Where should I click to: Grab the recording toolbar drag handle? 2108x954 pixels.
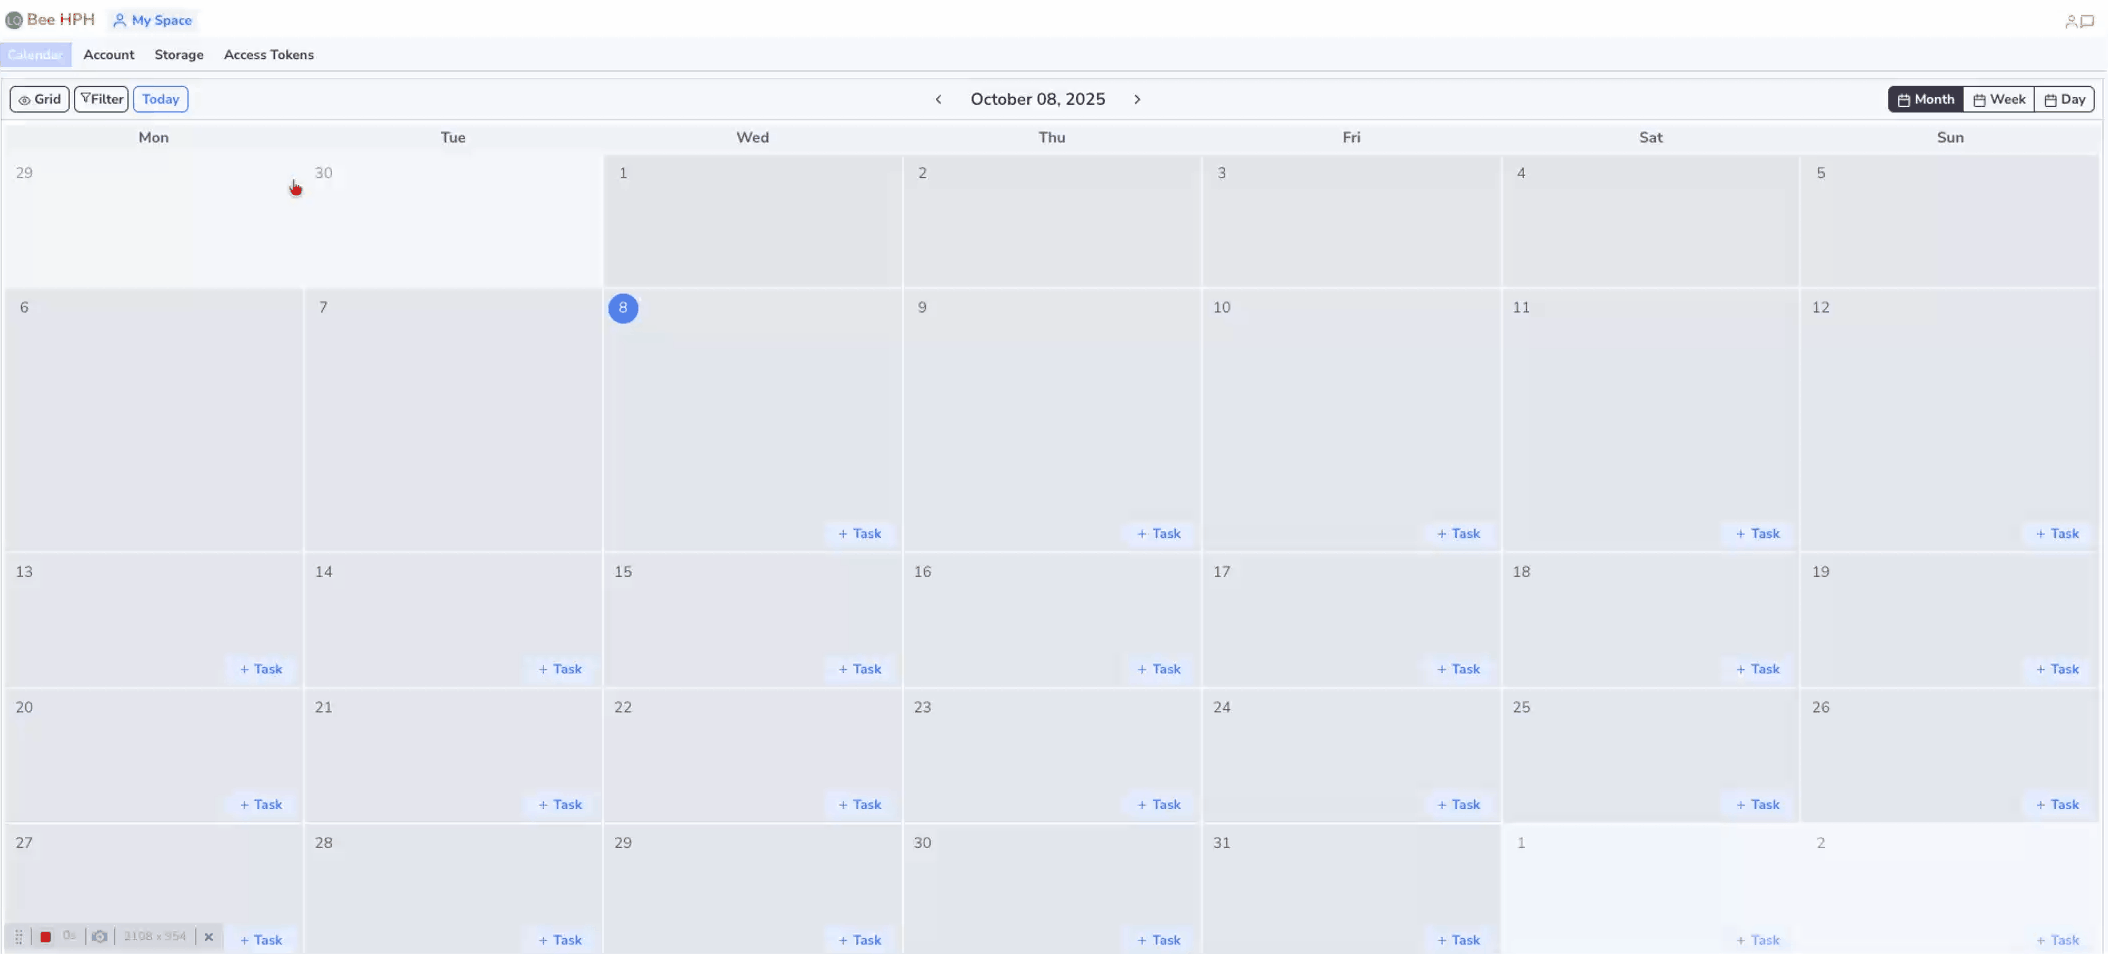click(19, 937)
